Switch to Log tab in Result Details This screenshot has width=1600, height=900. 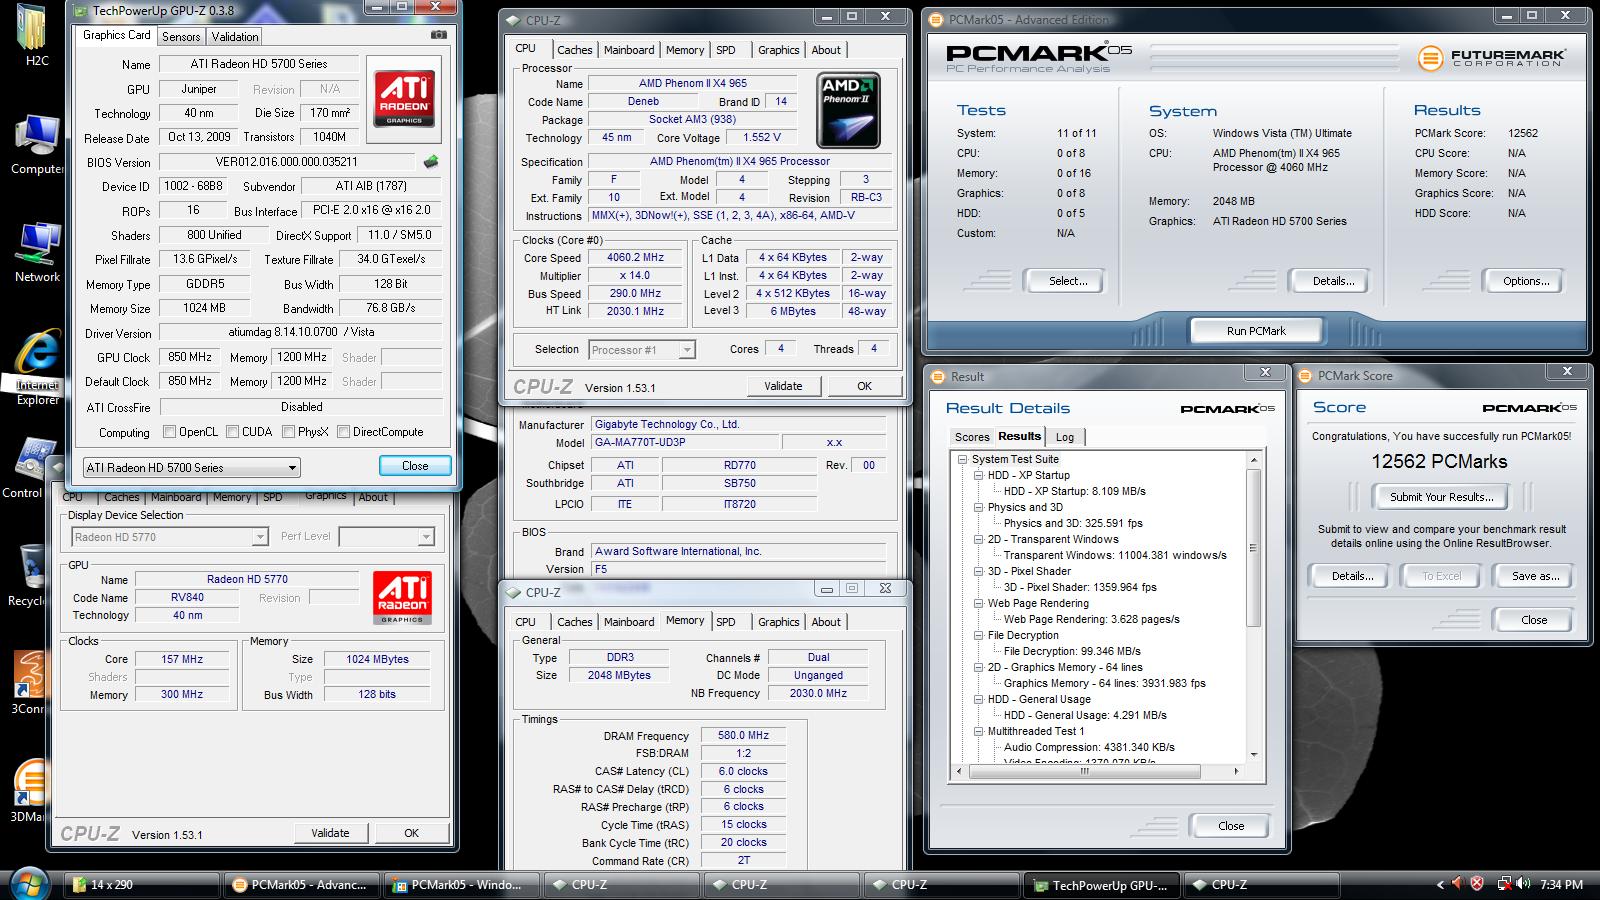pos(1065,437)
